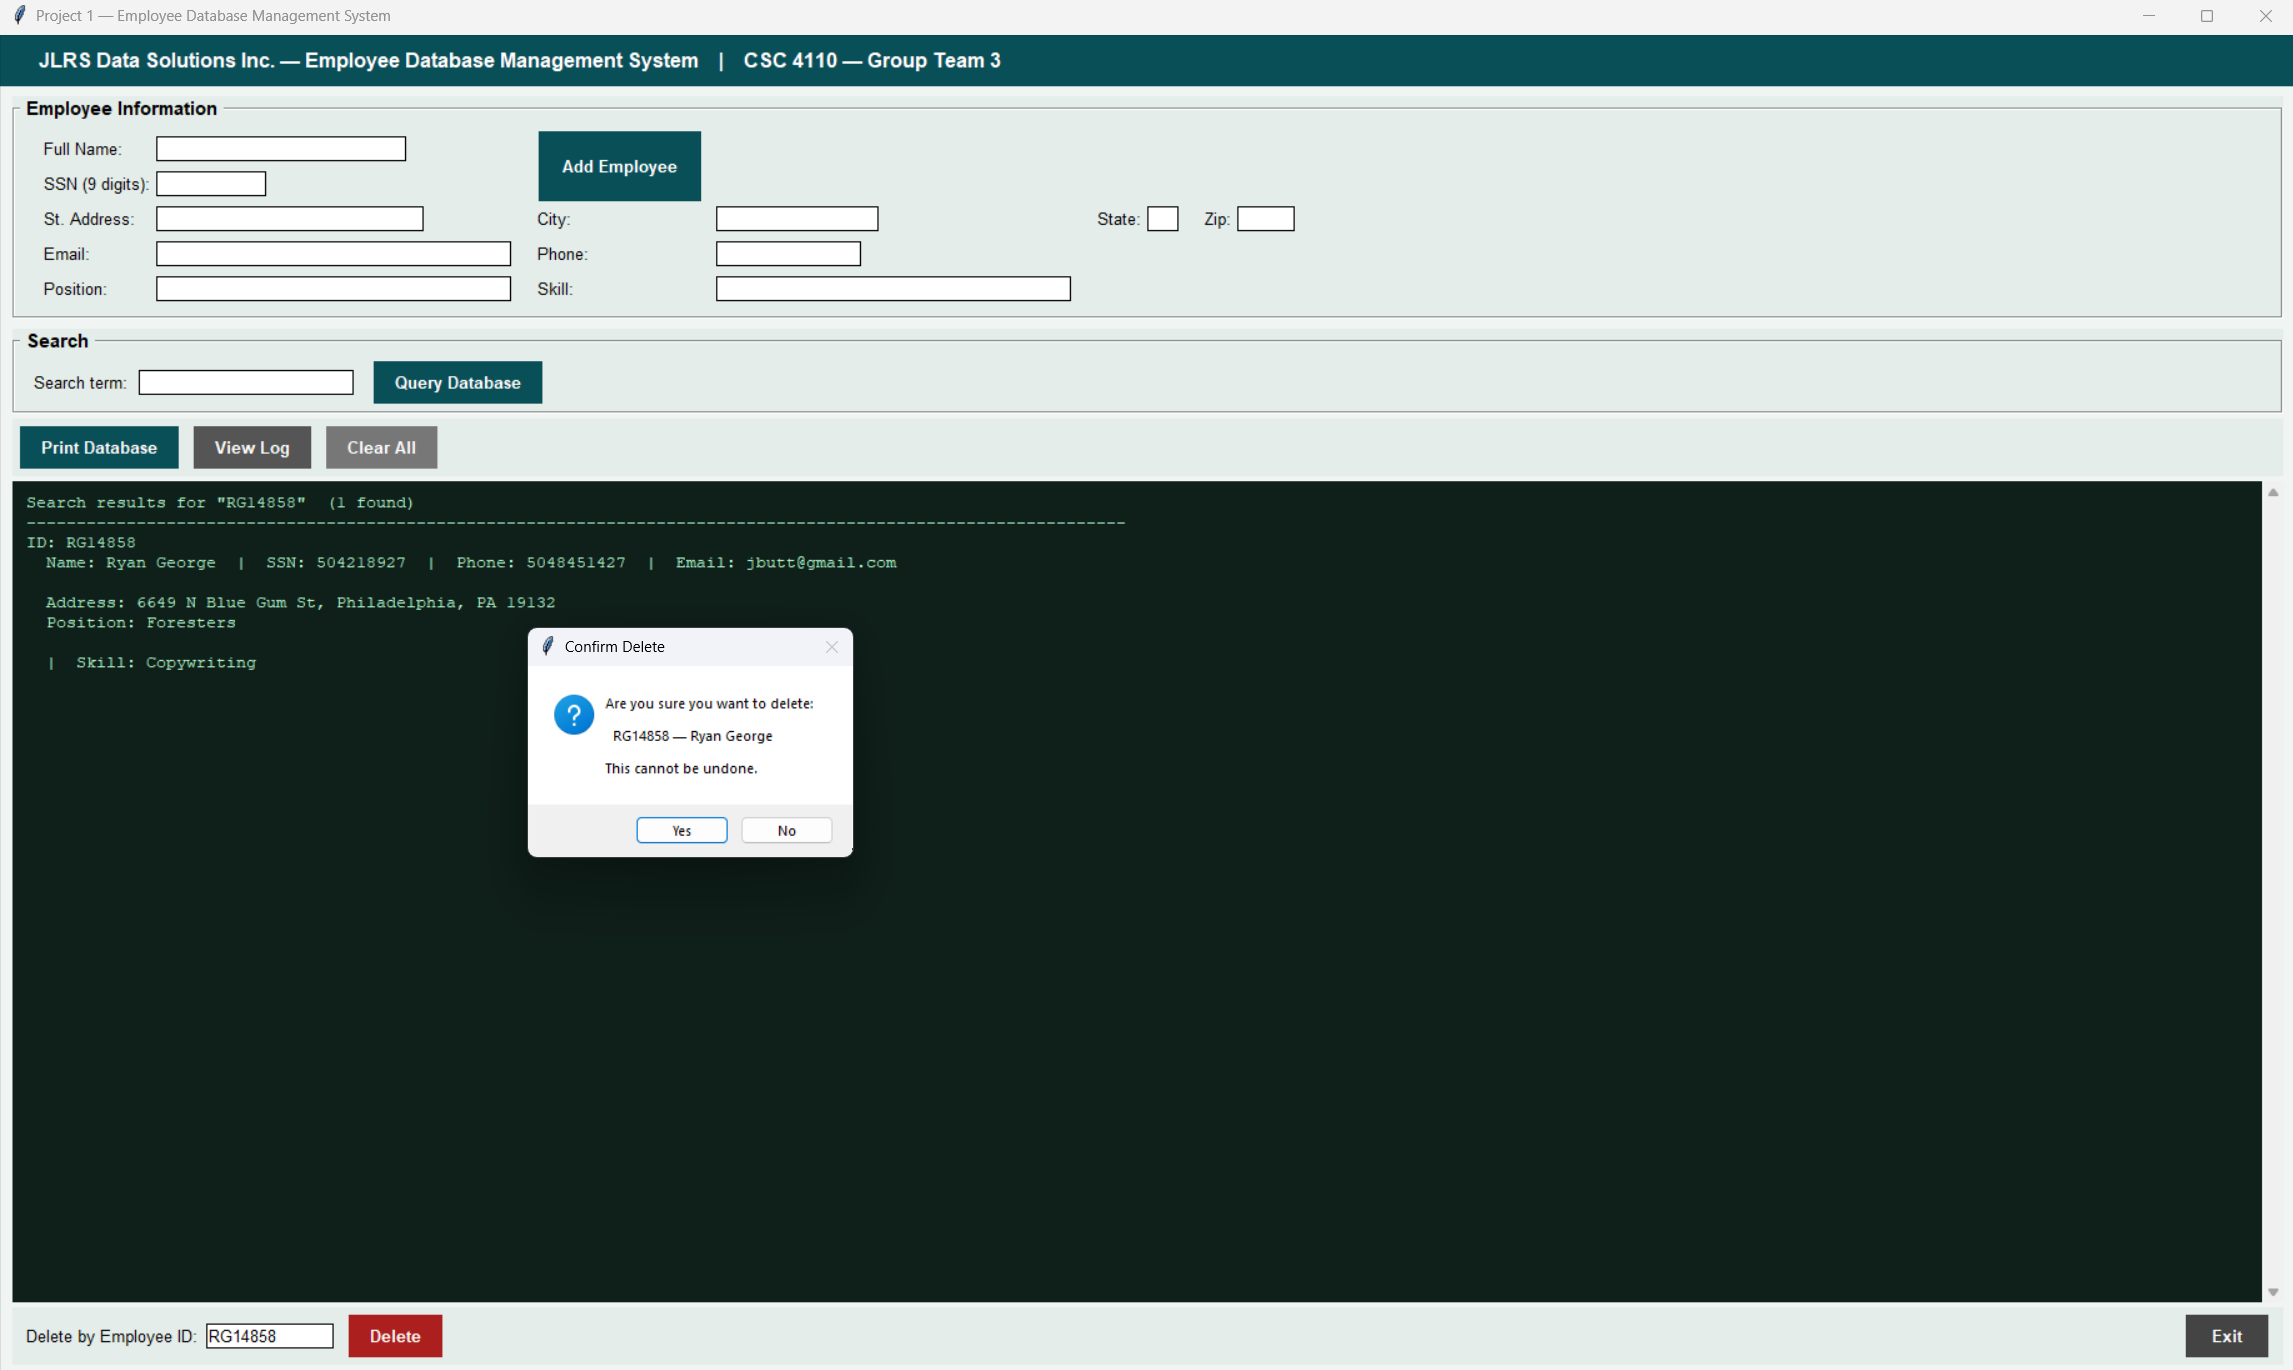Open the View Log
The width and height of the screenshot is (2293, 1370).
tap(251, 447)
